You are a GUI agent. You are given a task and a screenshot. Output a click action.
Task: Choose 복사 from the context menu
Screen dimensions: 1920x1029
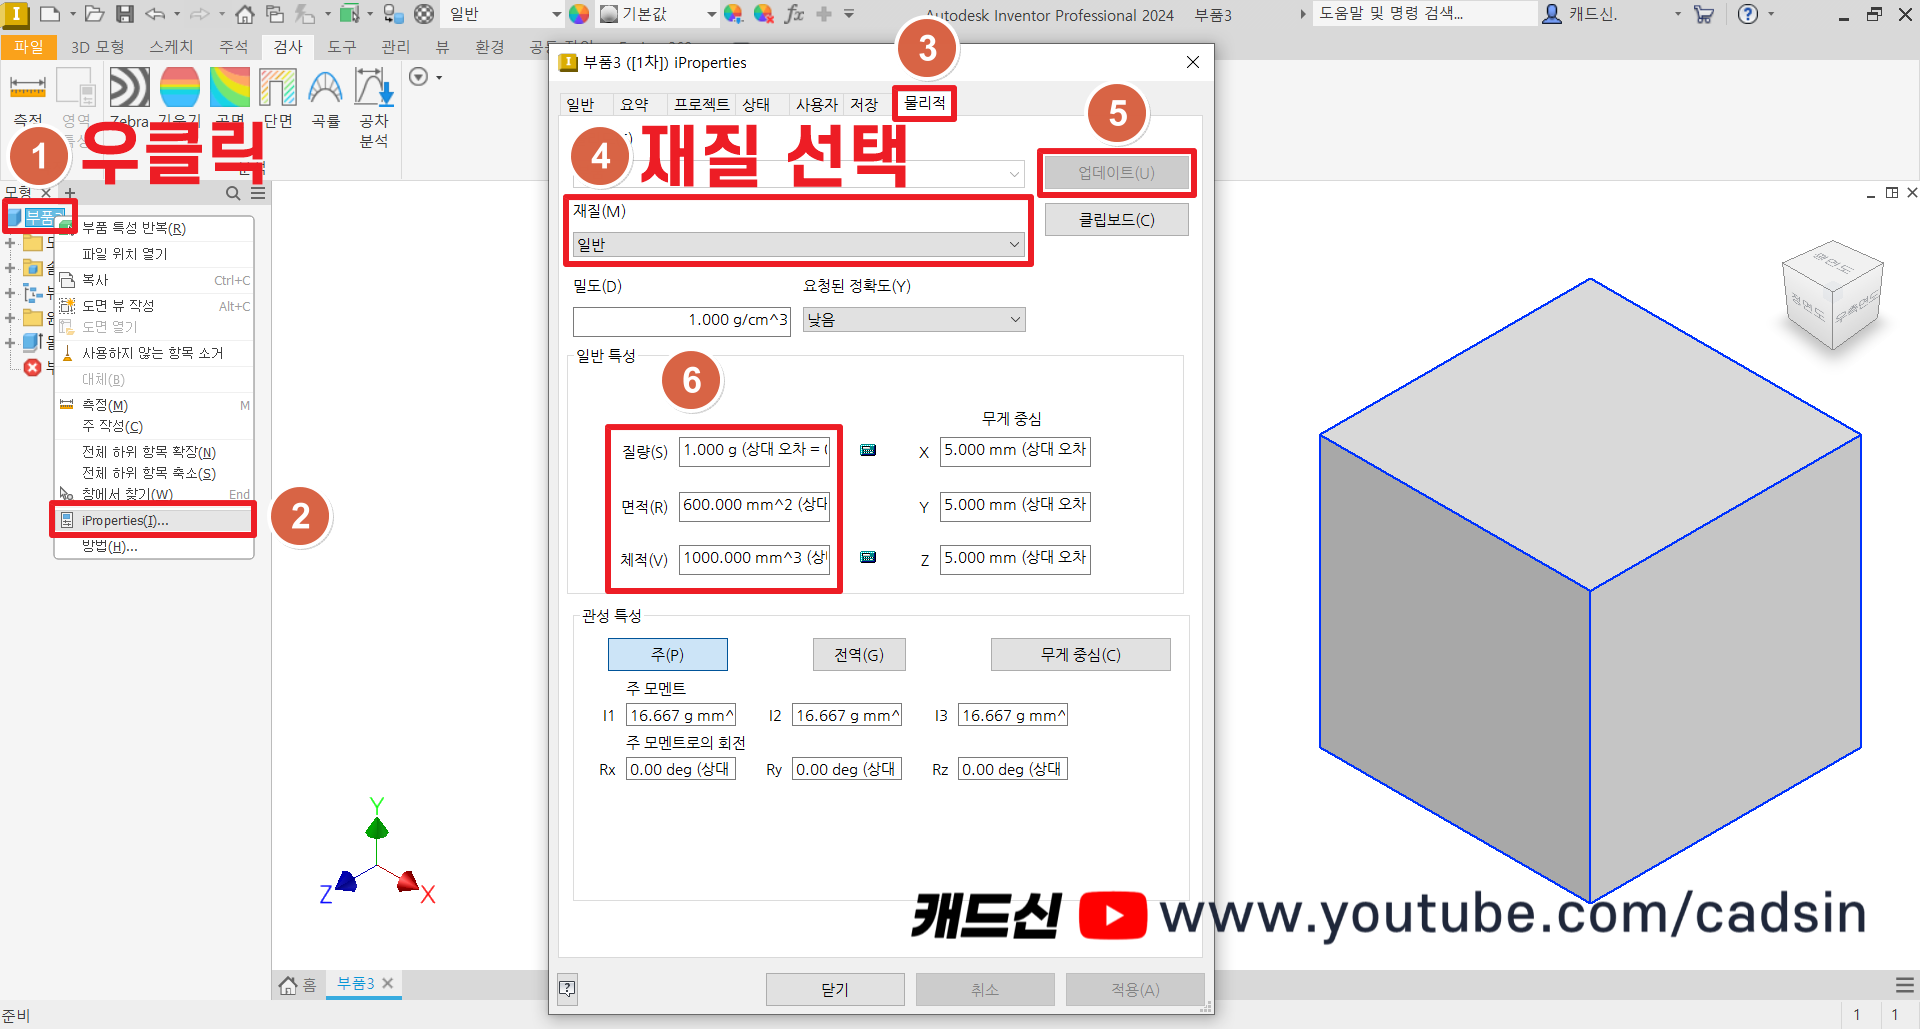tap(154, 280)
